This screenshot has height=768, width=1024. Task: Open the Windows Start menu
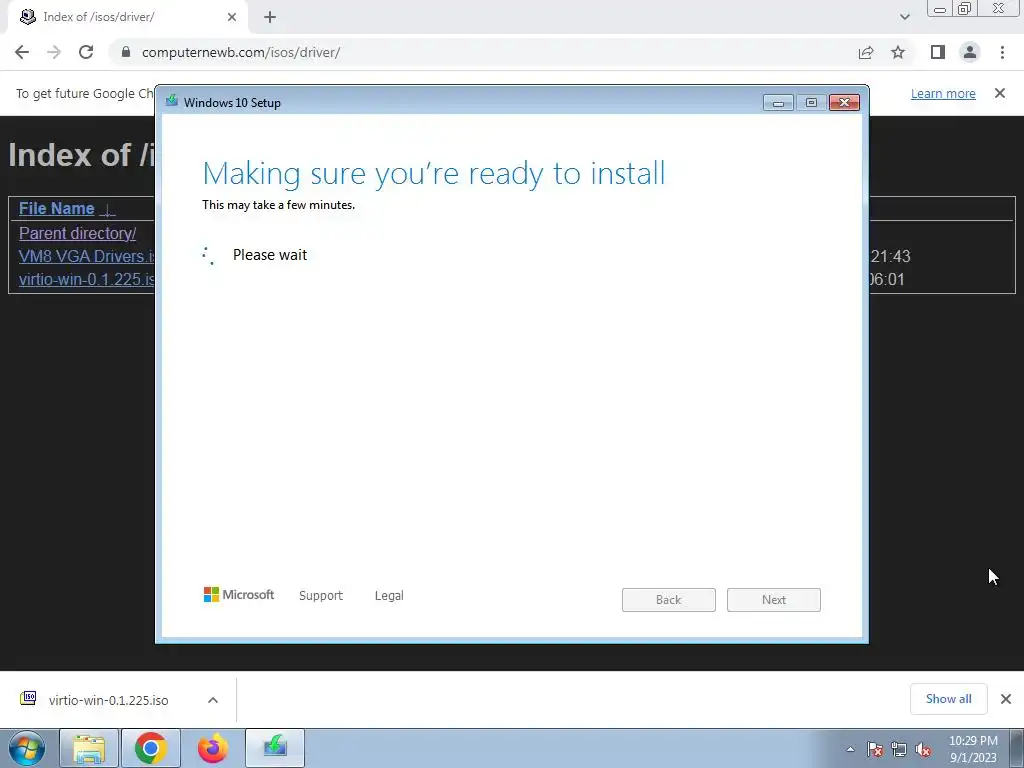pyautogui.click(x=27, y=748)
